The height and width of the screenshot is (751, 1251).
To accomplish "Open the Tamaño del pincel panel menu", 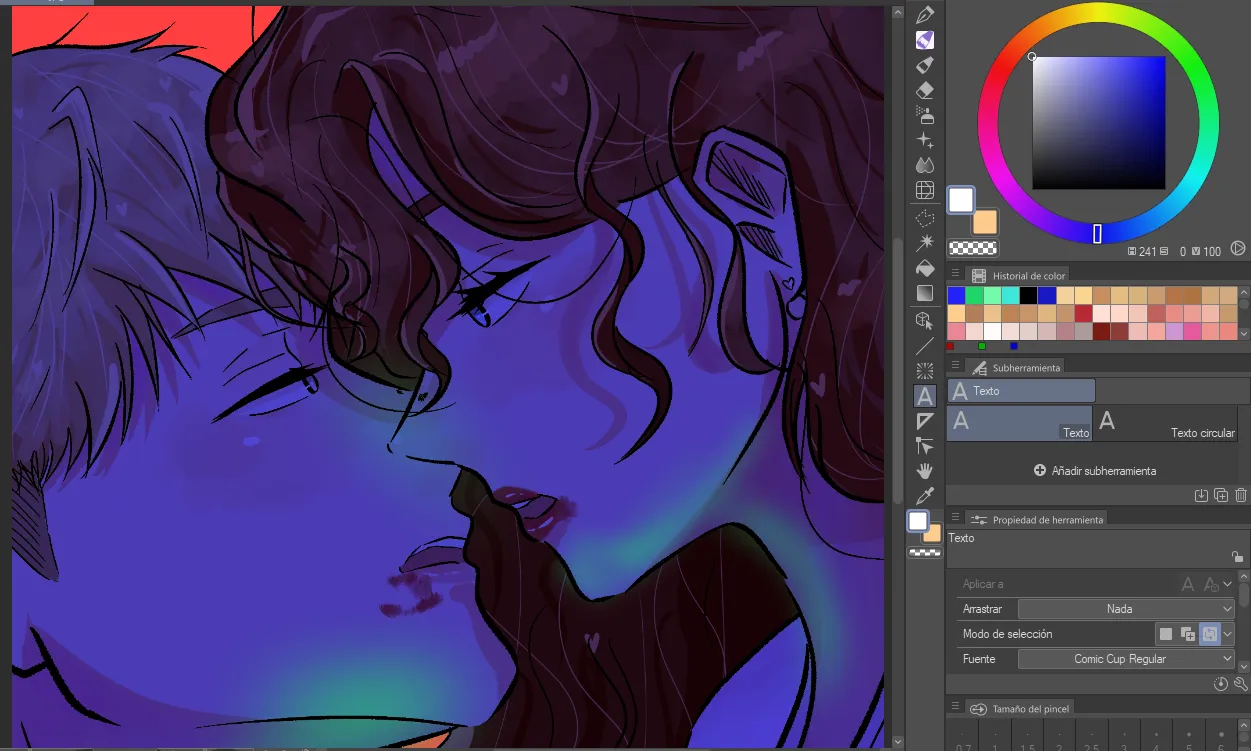I will [956, 708].
